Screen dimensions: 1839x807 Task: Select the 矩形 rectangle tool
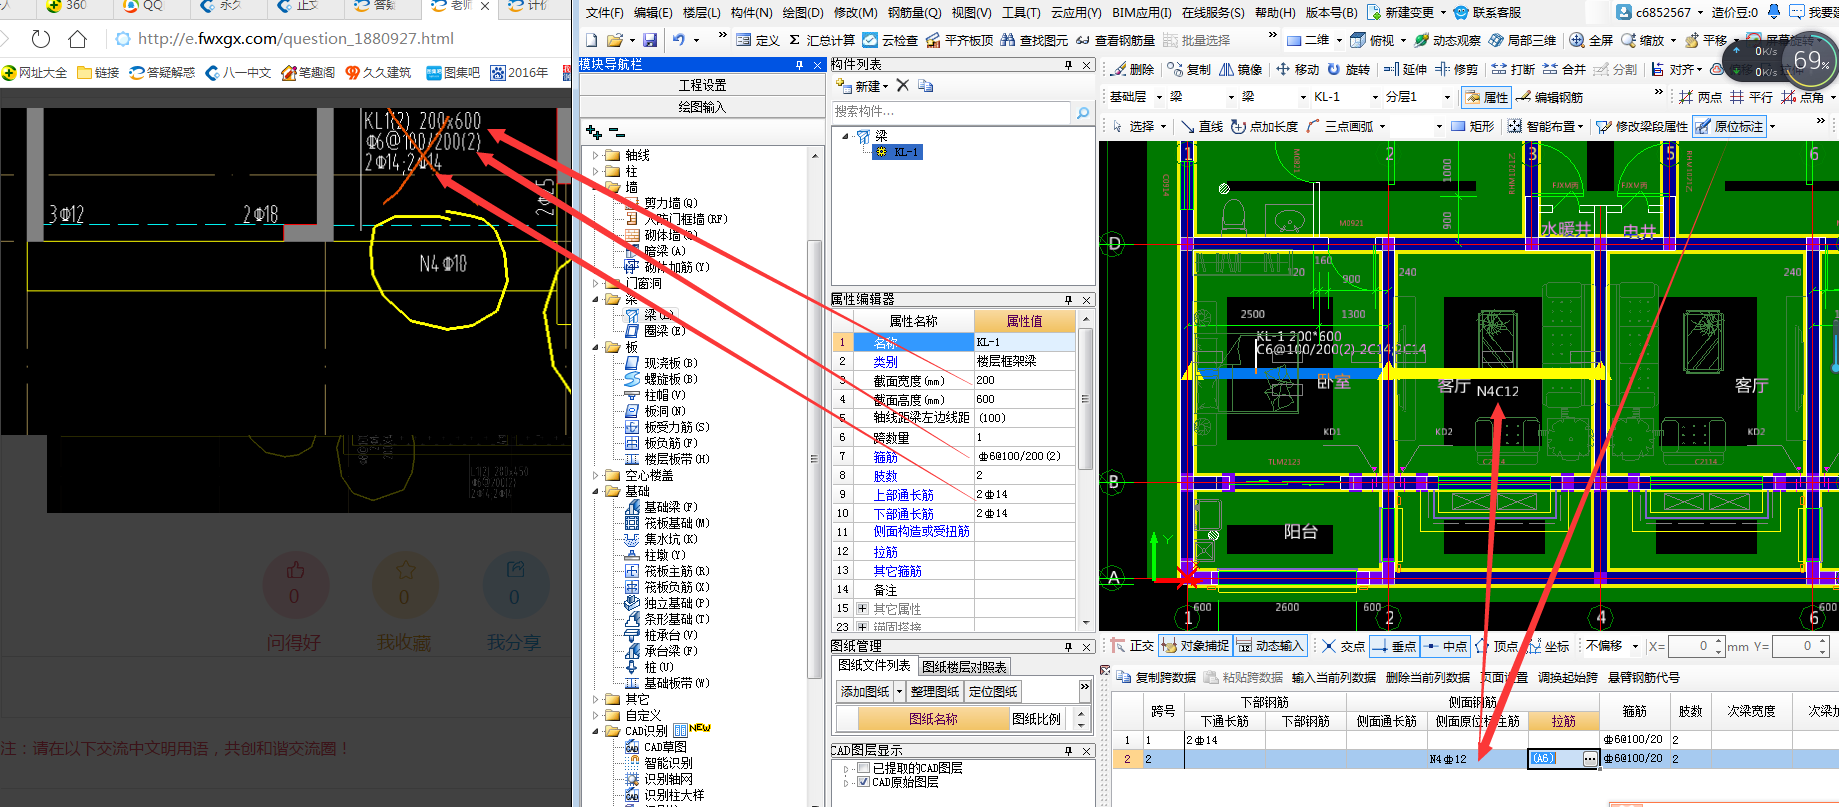pyautogui.click(x=1472, y=126)
